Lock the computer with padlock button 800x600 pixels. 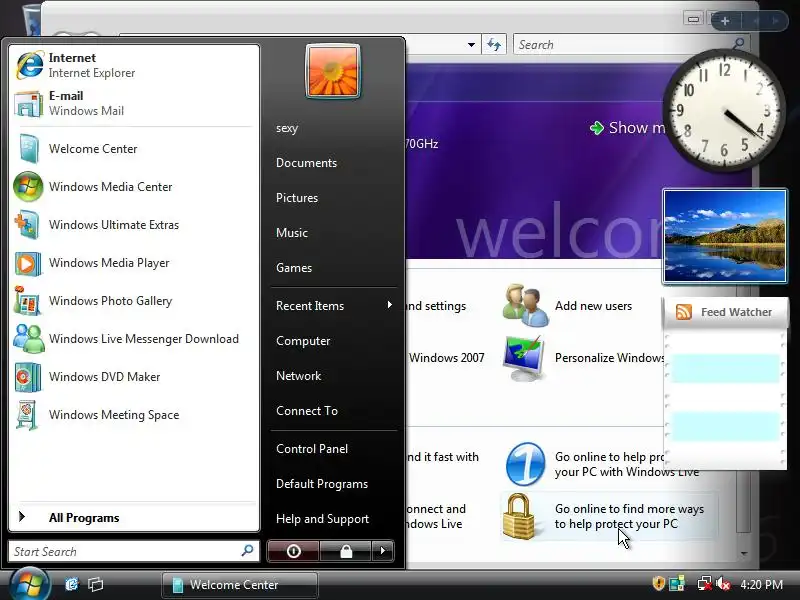click(346, 551)
